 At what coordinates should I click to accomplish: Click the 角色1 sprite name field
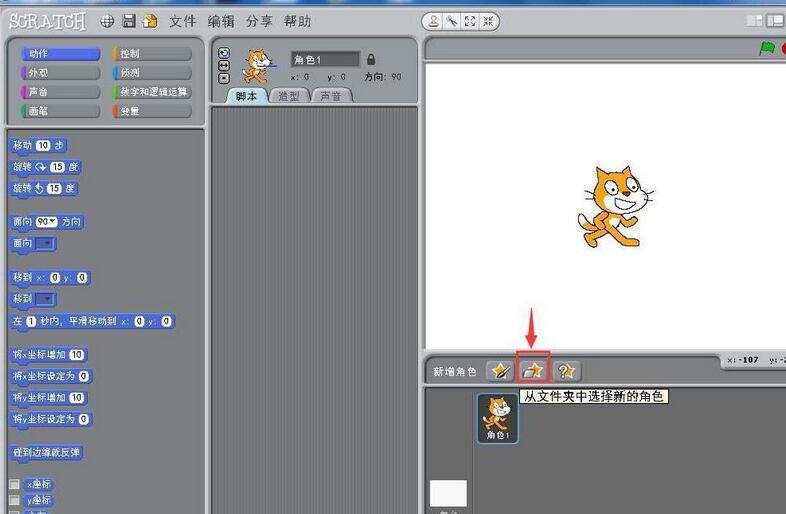[324, 60]
